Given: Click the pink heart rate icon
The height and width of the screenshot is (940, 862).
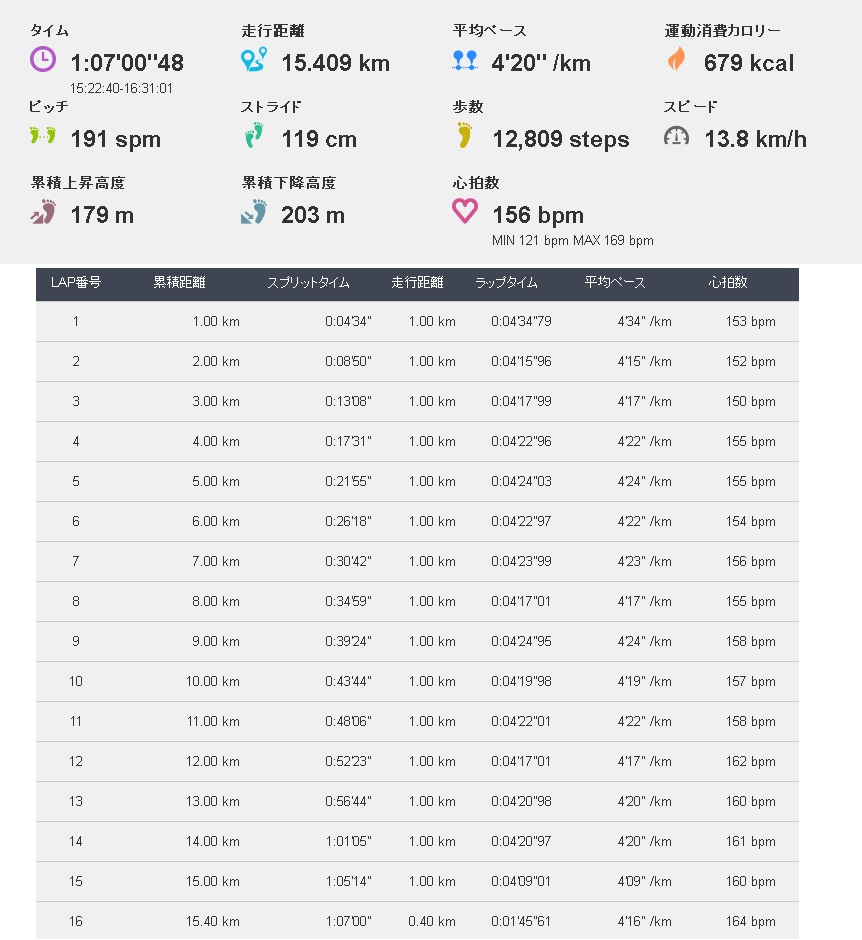Looking at the screenshot, I should [465, 211].
